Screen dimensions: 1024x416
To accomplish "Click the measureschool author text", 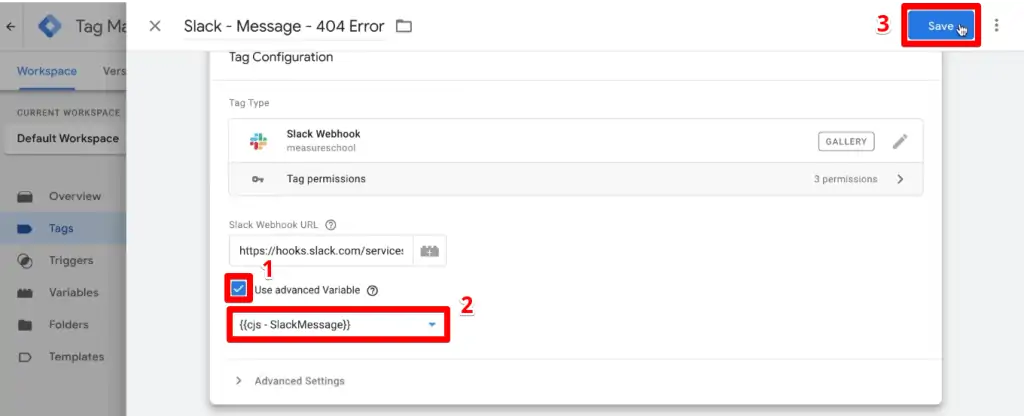I will 321,148.
